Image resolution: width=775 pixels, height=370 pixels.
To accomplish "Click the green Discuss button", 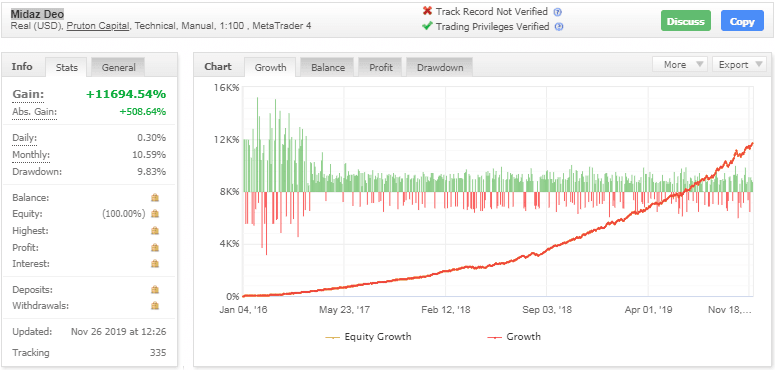I will coord(686,21).
